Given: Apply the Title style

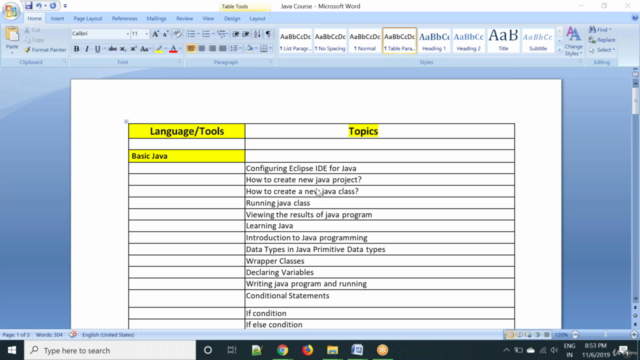Looking at the screenshot, I should [503, 41].
